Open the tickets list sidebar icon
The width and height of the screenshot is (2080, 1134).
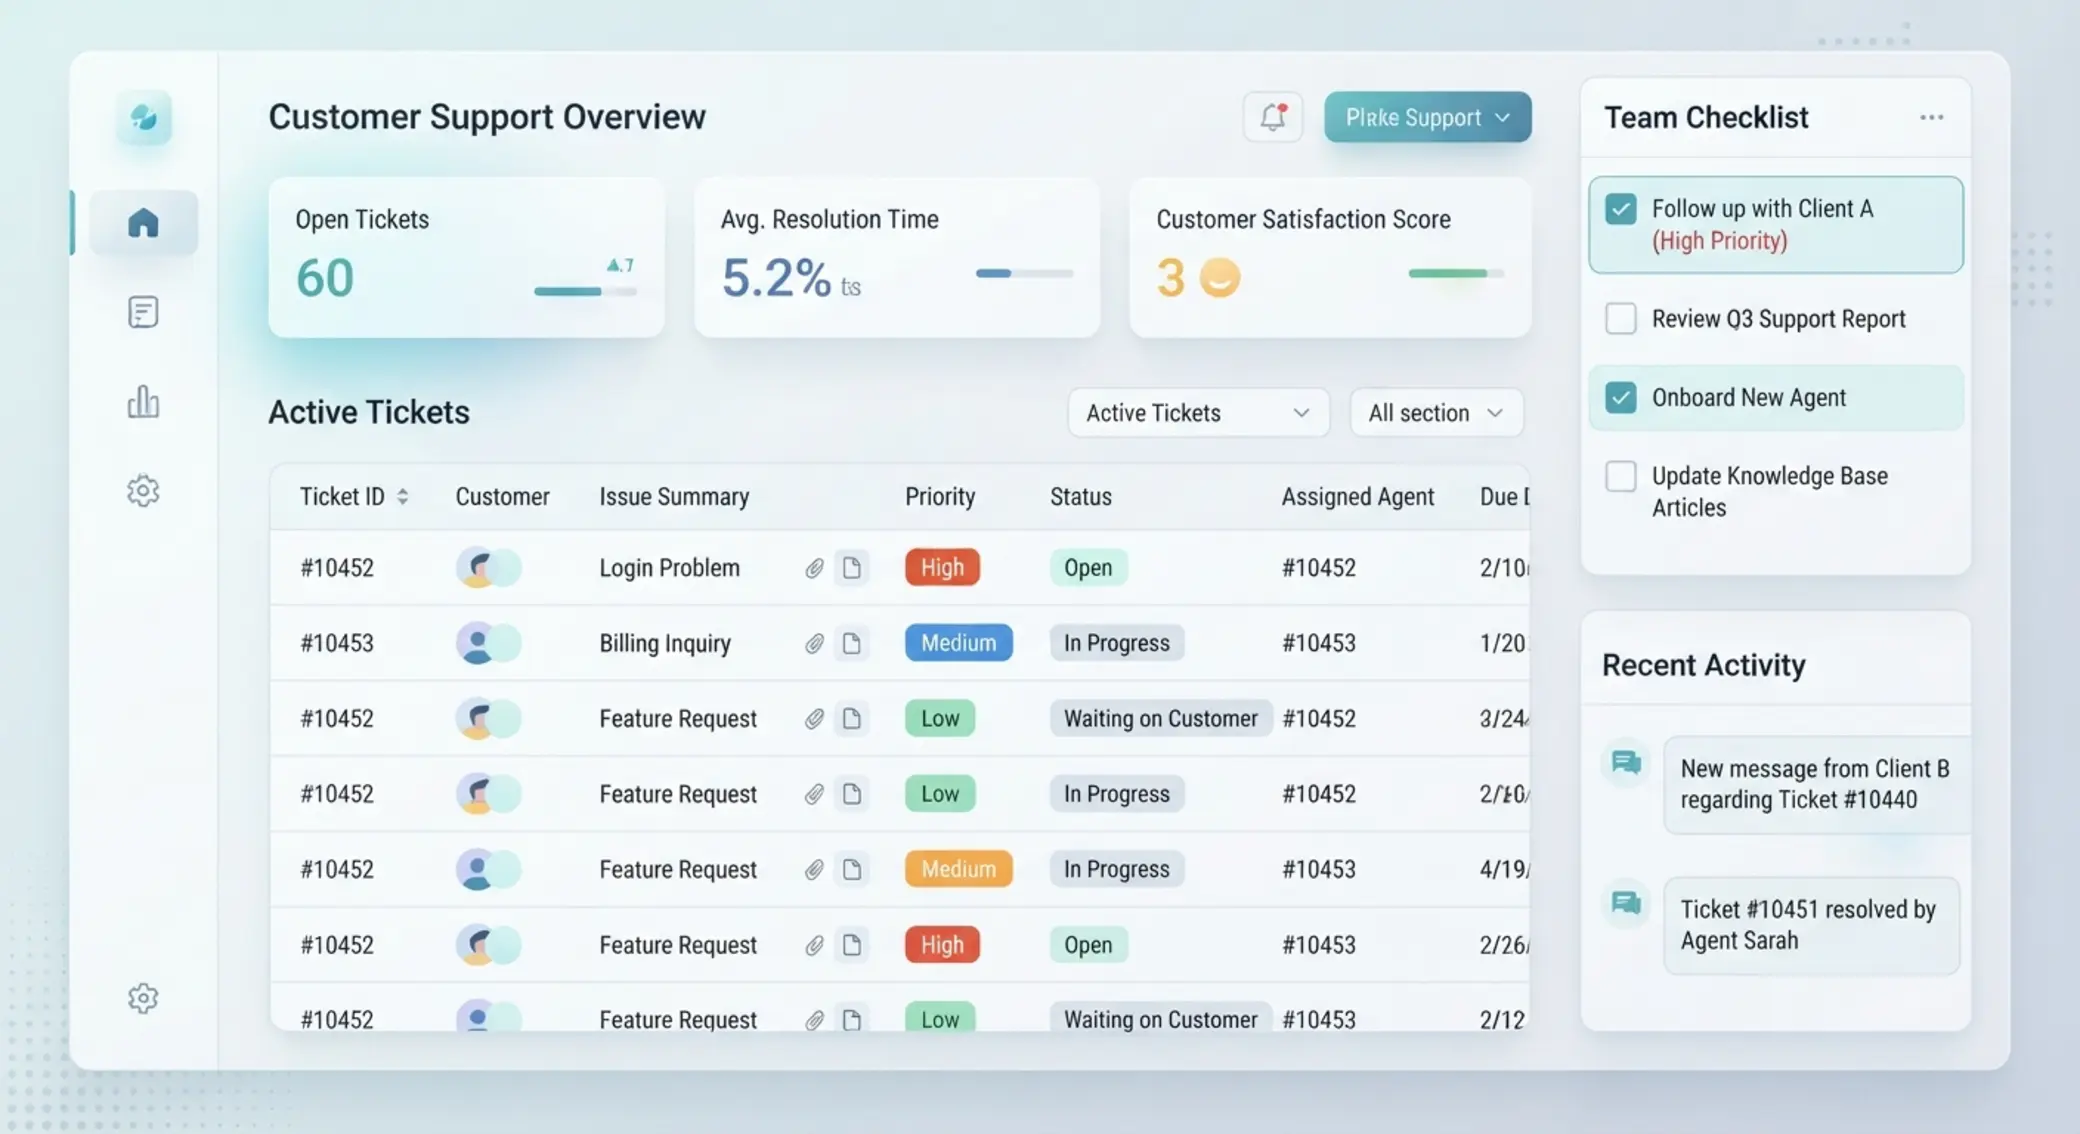click(143, 312)
